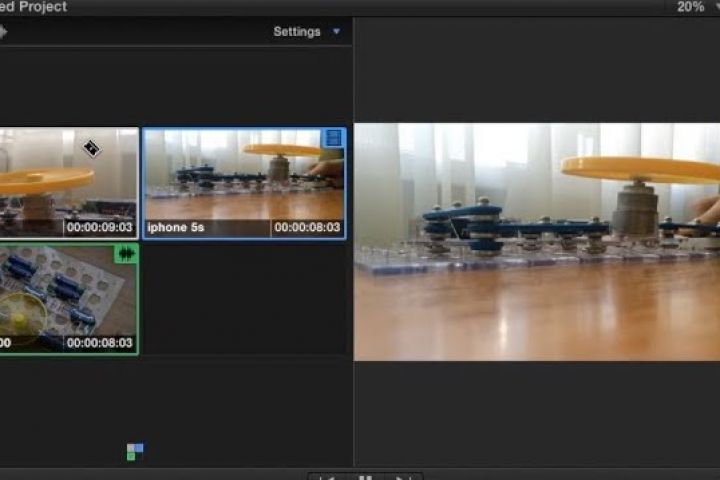Viewport: 720px width, 480px height.
Task: Click the viewer preview image
Action: (x=537, y=242)
